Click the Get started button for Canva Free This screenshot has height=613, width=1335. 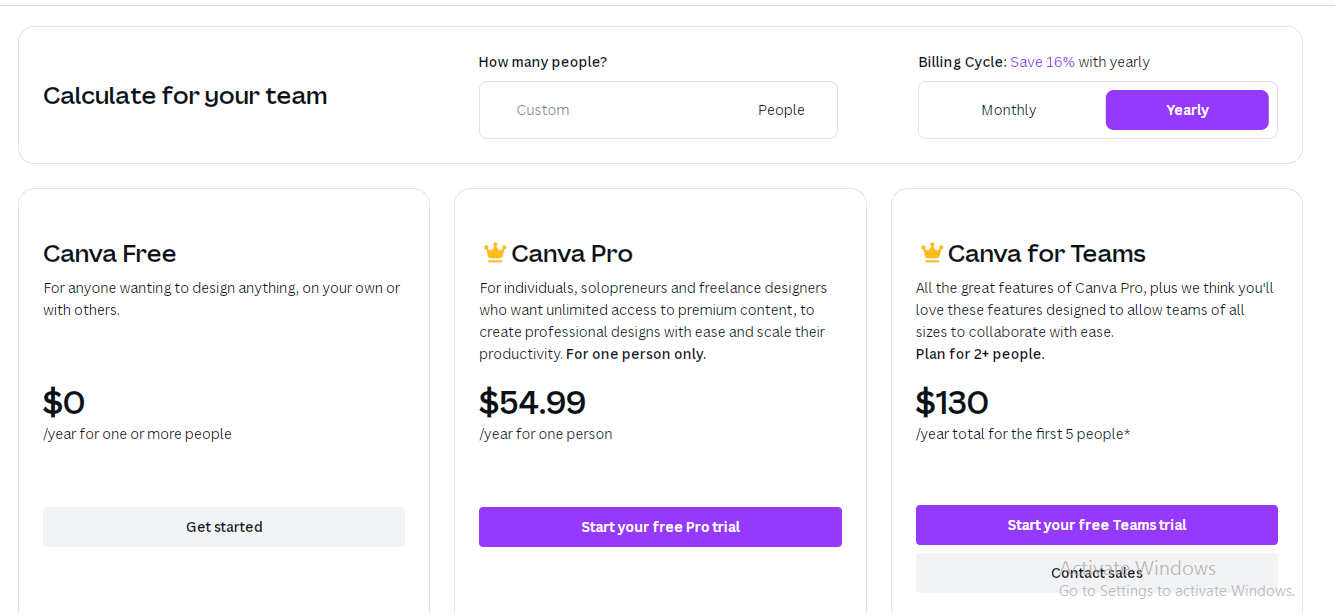224,527
